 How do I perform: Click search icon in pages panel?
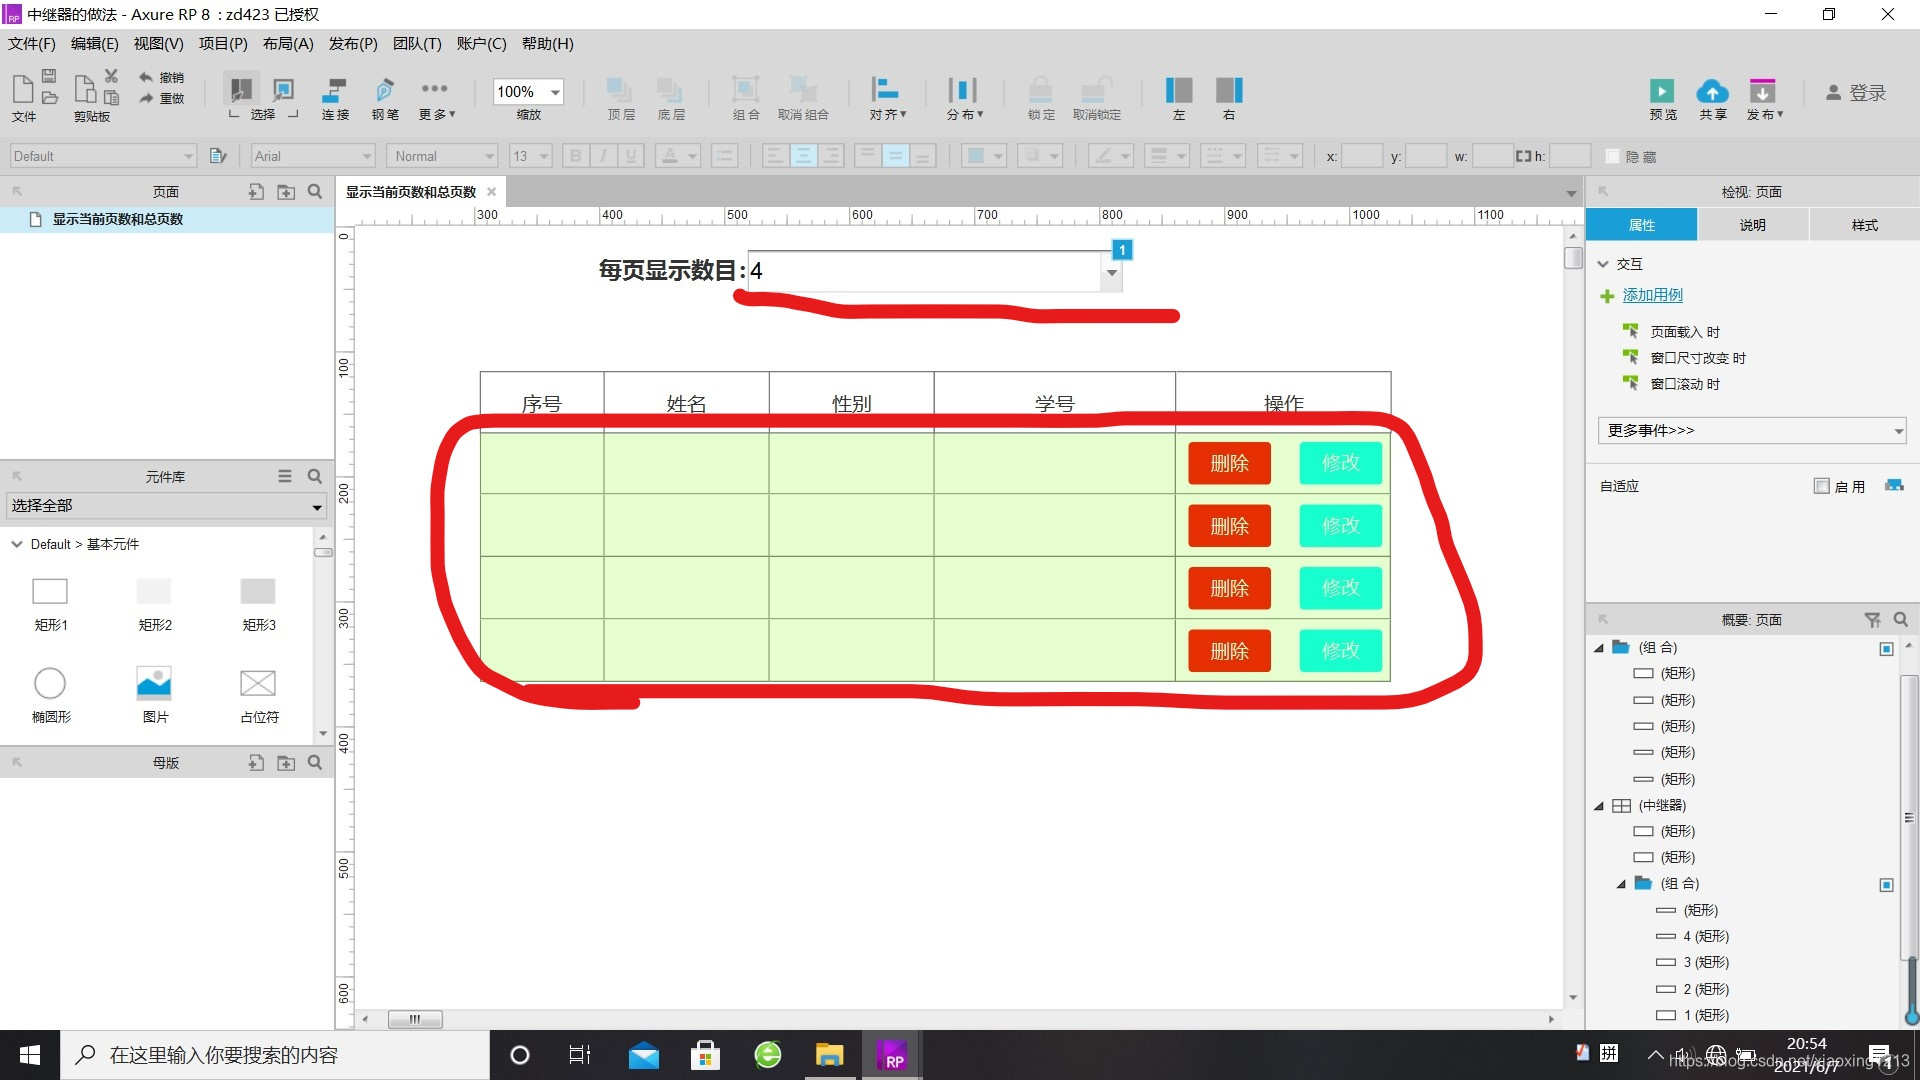pyautogui.click(x=315, y=191)
